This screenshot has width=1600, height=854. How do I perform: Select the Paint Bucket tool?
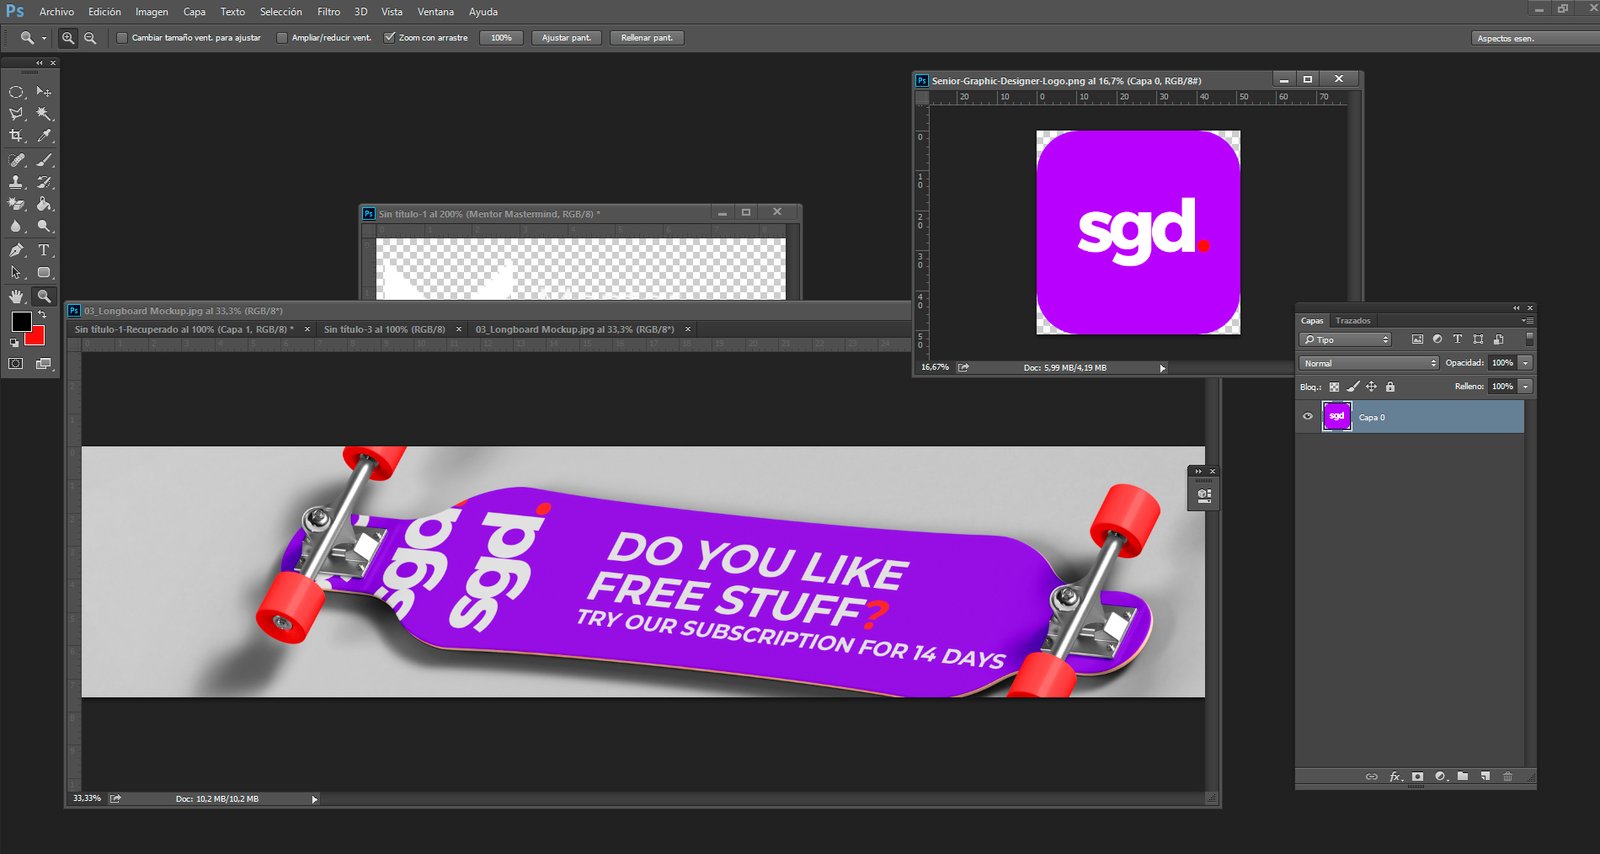(x=44, y=204)
